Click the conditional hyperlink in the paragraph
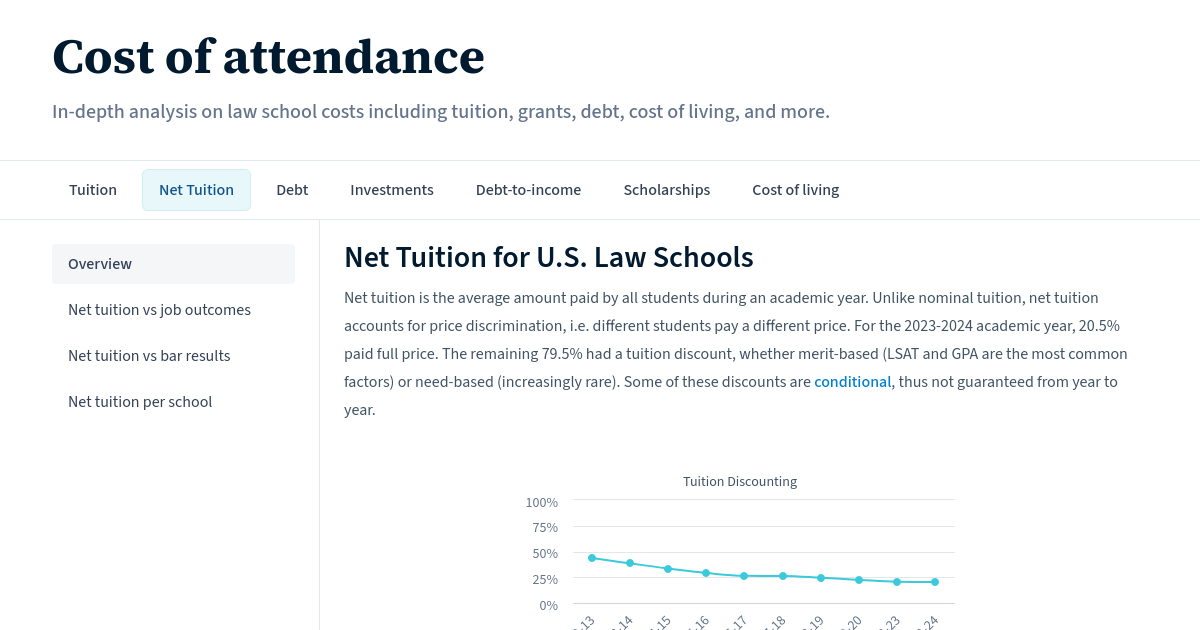 pyautogui.click(x=852, y=381)
